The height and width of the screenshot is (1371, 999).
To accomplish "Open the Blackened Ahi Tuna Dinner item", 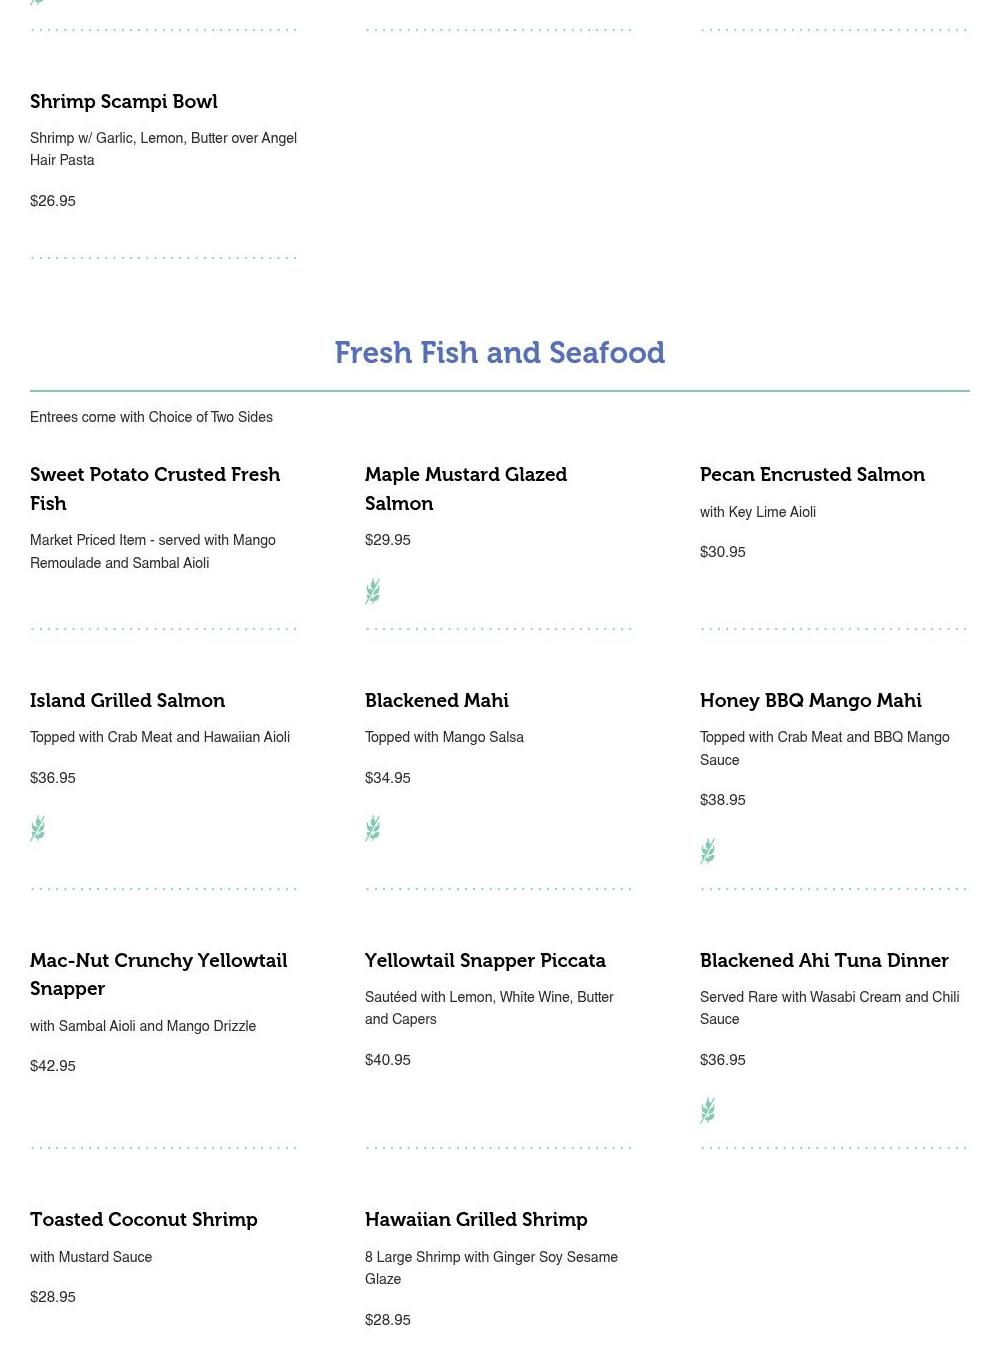I will point(824,961).
